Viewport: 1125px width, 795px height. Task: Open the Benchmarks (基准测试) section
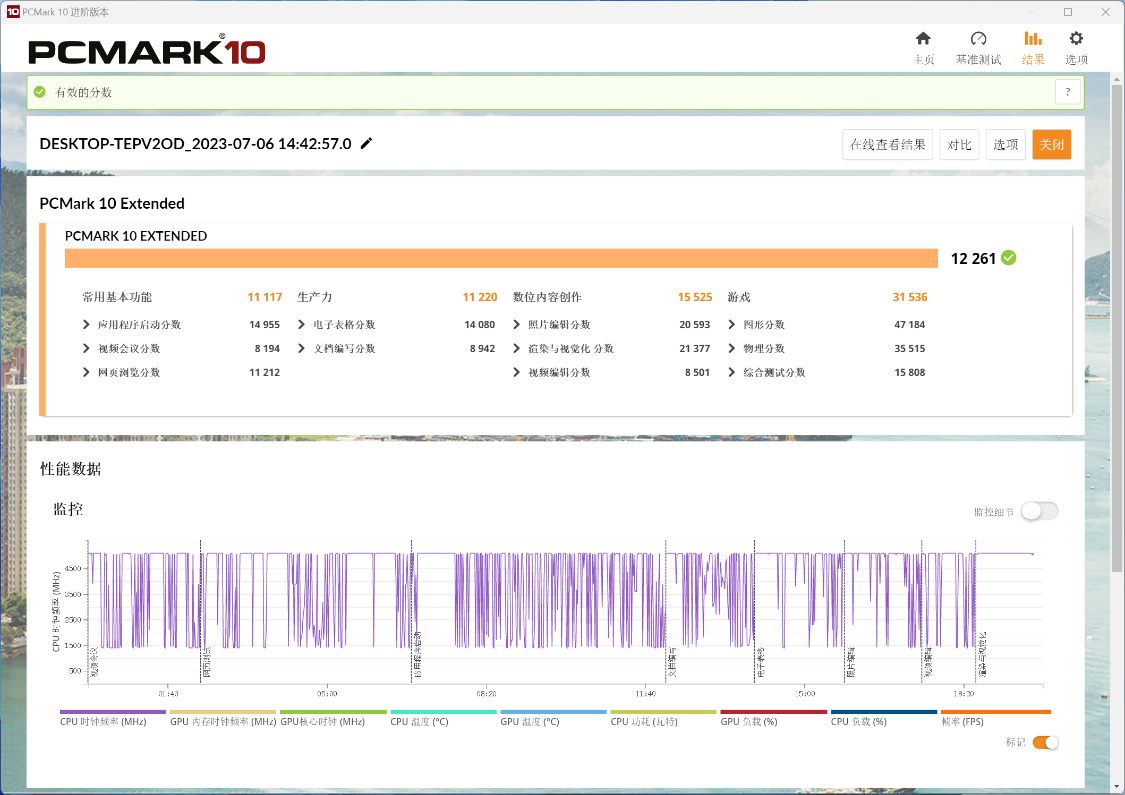(x=978, y=48)
